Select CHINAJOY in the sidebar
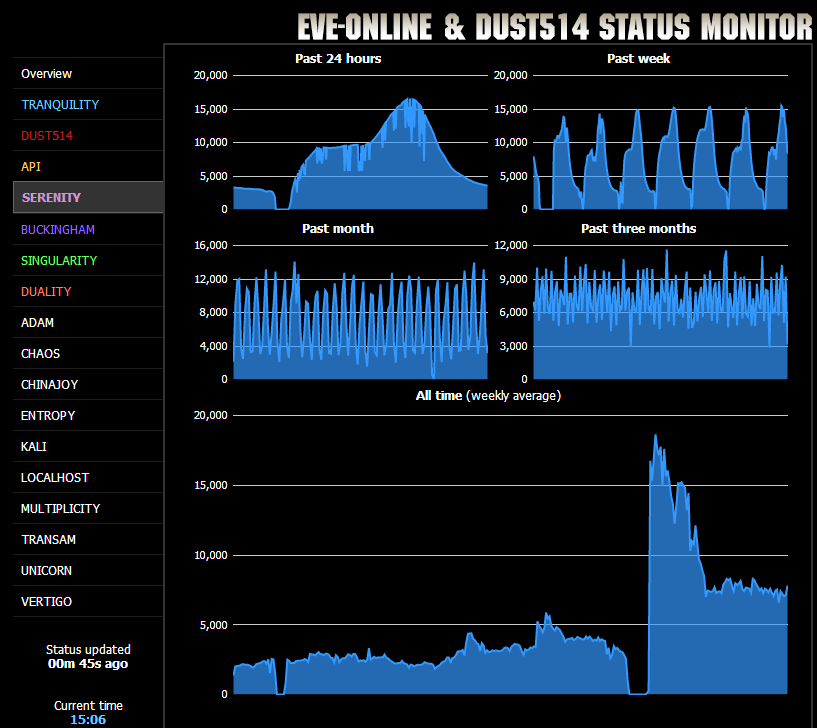Image resolution: width=817 pixels, height=728 pixels. [x=88, y=385]
